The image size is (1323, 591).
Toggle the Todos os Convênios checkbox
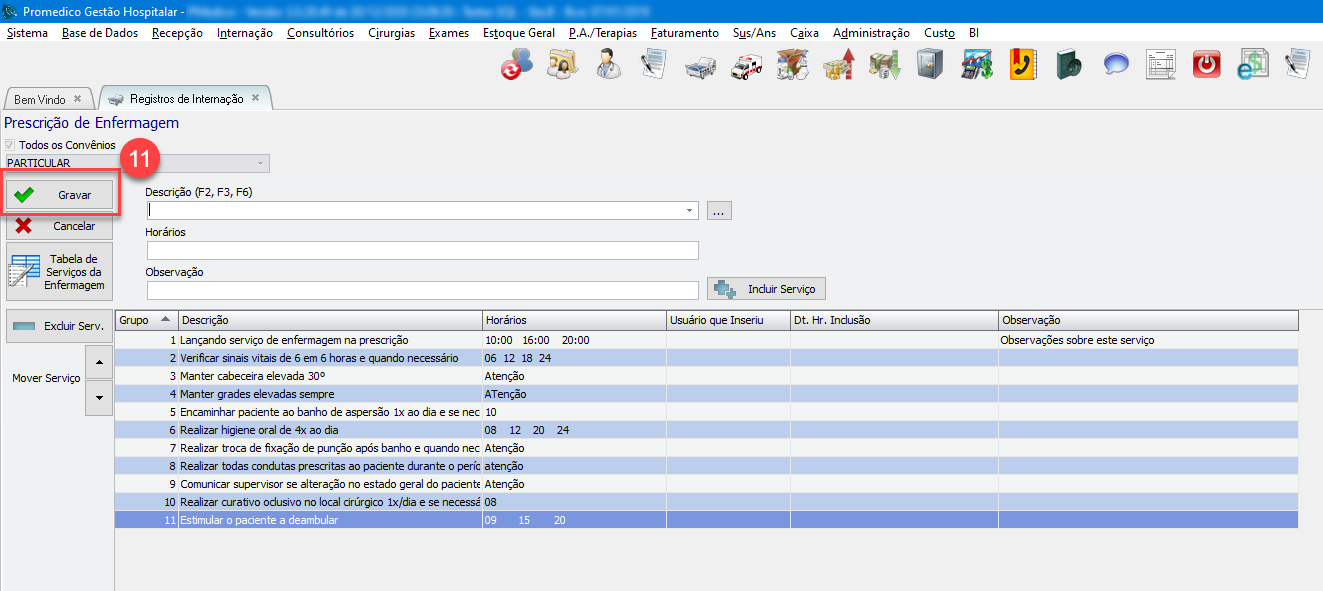(11, 145)
